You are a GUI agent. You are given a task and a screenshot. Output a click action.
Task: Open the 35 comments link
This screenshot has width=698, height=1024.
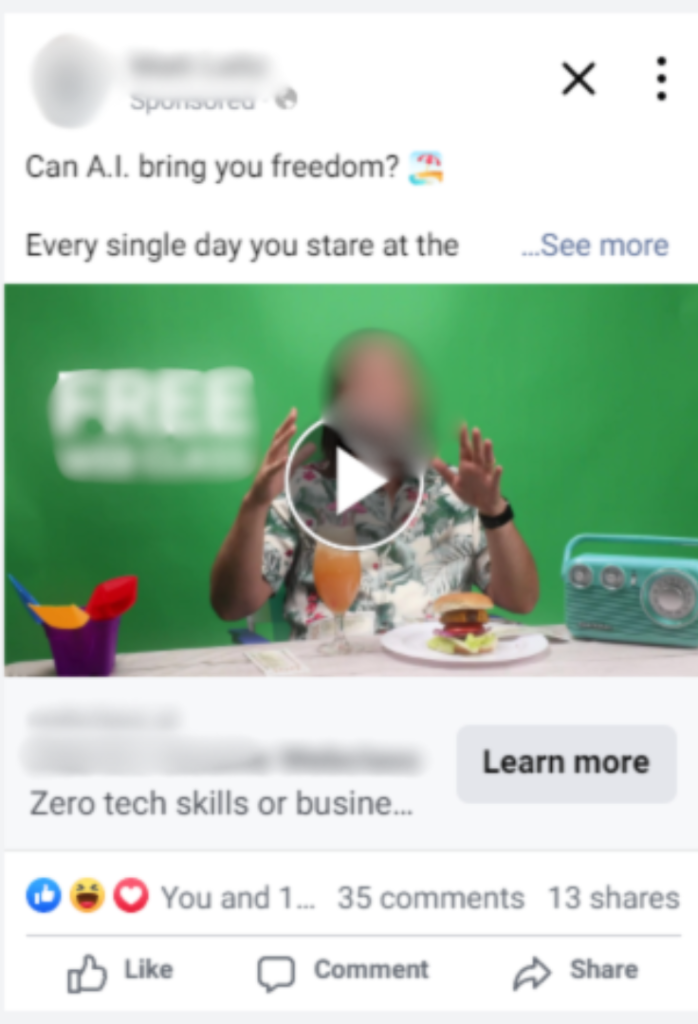(431, 898)
